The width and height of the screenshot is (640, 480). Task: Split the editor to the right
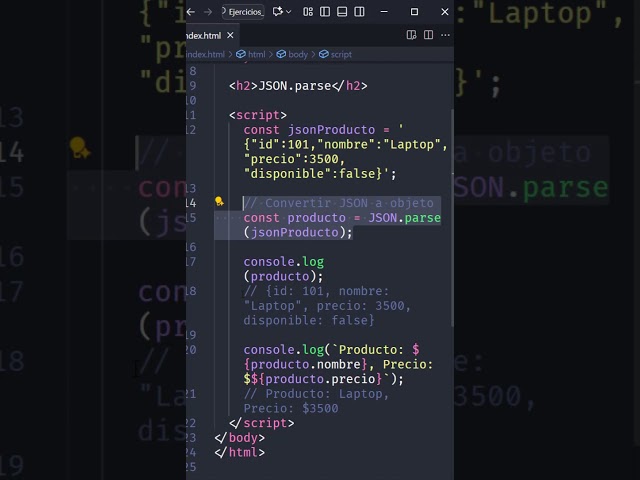point(428,35)
